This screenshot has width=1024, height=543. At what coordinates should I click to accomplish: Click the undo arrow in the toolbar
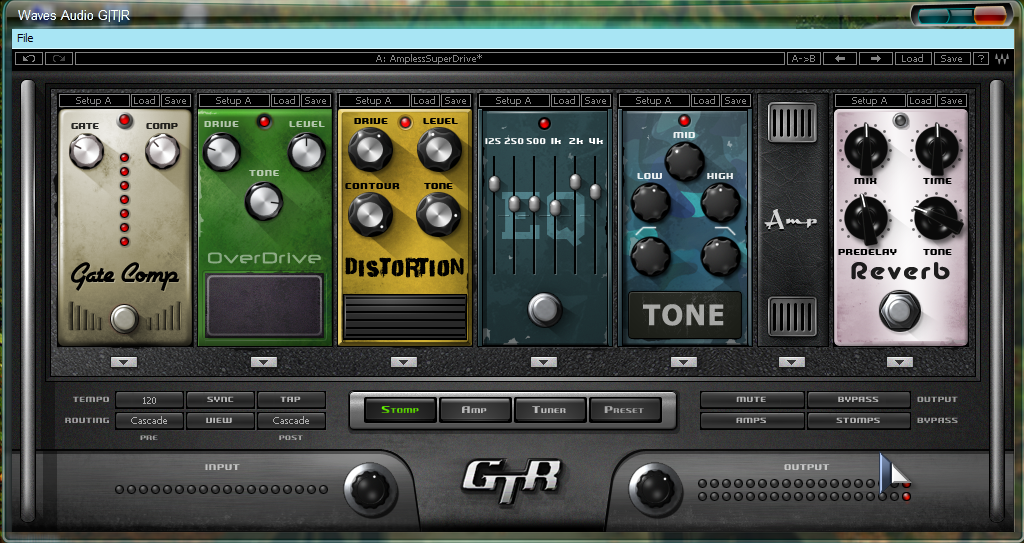tap(29, 59)
